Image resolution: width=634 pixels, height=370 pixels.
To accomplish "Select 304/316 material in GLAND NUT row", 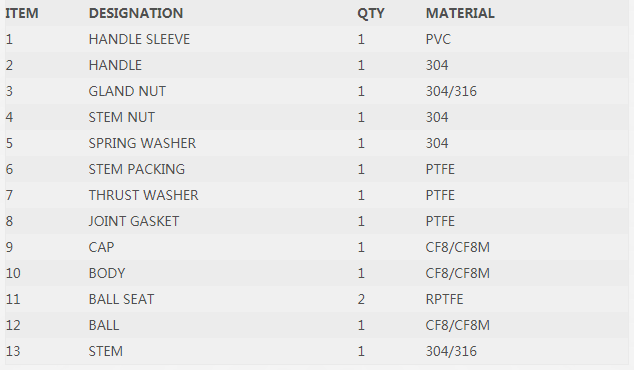I will click(x=451, y=91).
